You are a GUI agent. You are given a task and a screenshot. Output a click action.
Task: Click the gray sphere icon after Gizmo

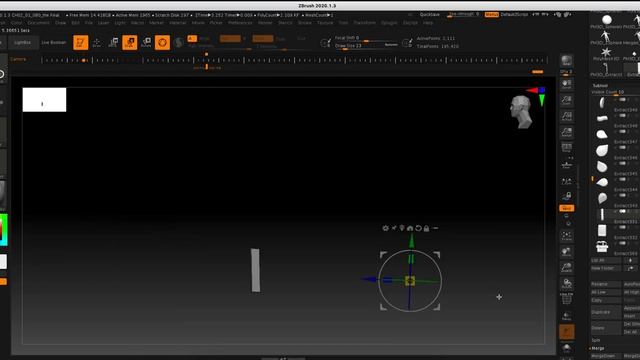[178, 42]
